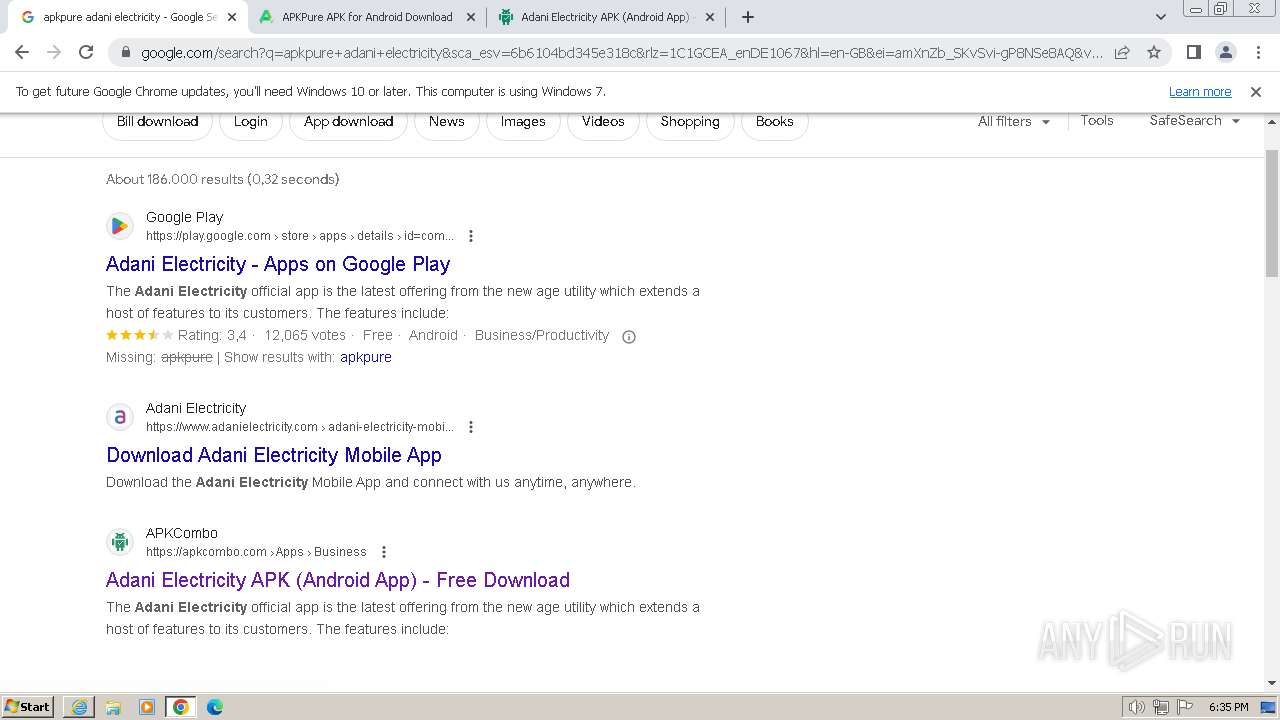
Task: Click the address bar URL field
Action: click(622, 53)
